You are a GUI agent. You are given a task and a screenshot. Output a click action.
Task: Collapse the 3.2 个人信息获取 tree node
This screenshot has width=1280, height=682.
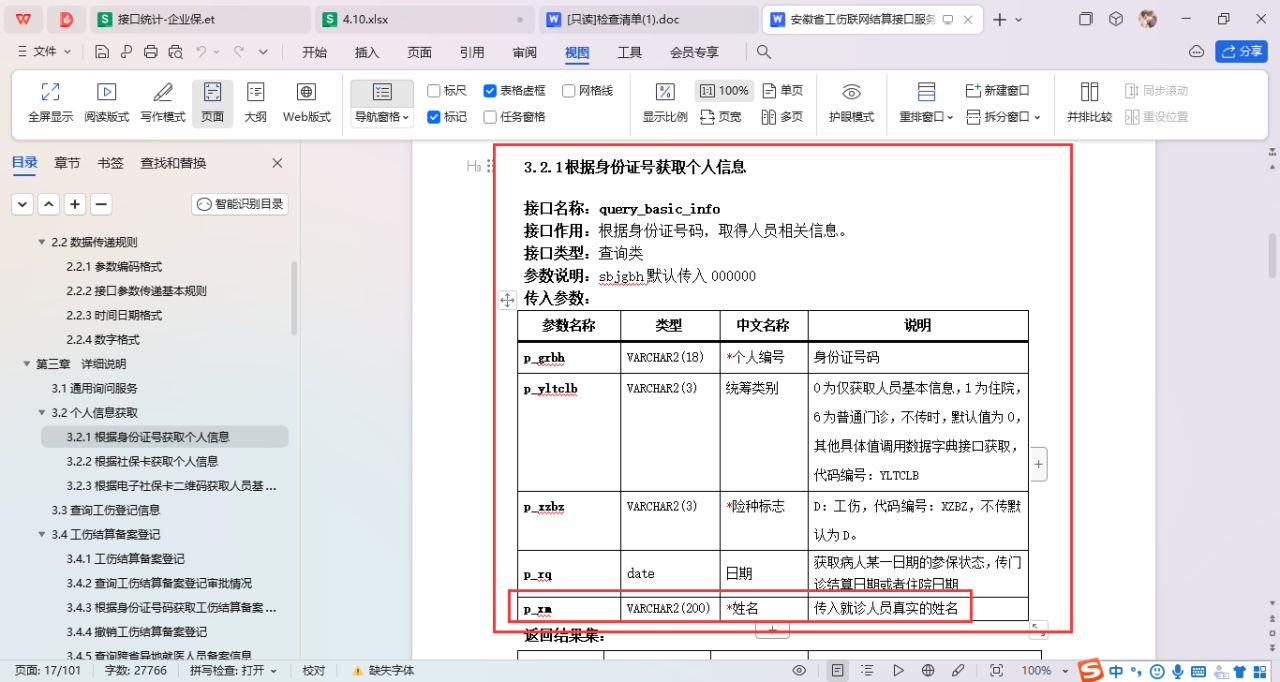43,412
